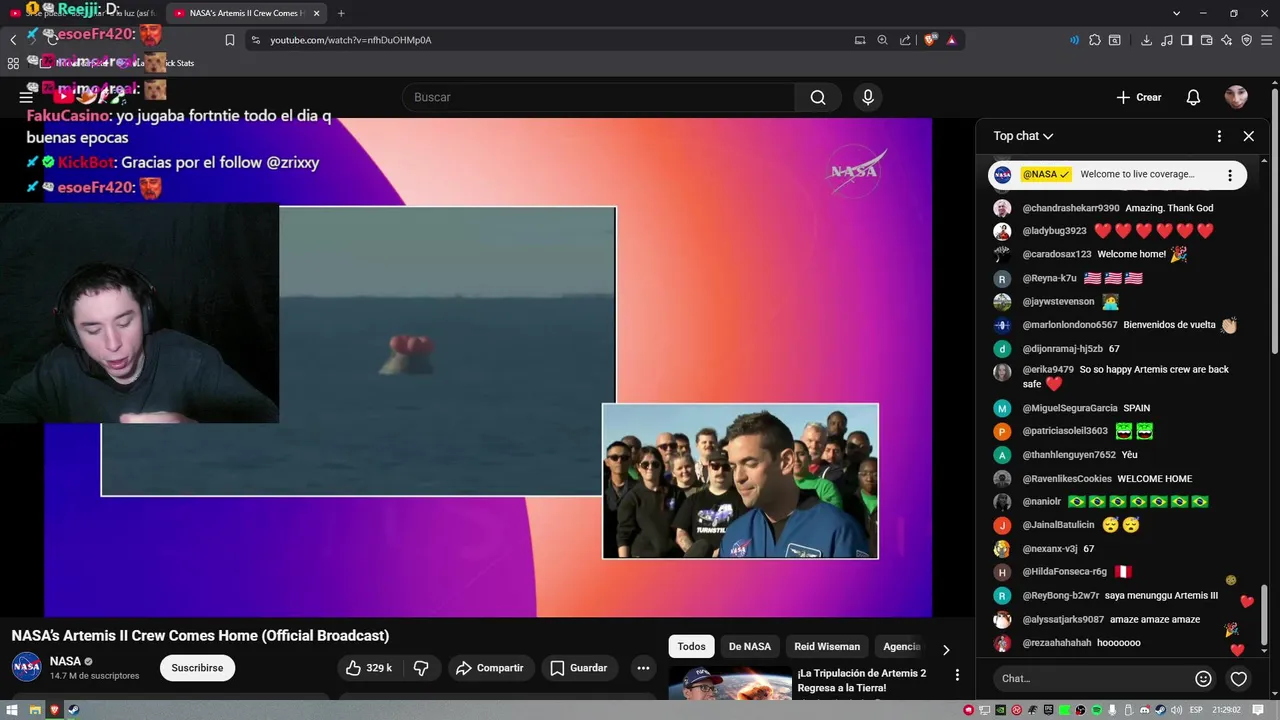Subscribe using the Suscribirse button
This screenshot has height=720, width=1280.
(x=197, y=668)
